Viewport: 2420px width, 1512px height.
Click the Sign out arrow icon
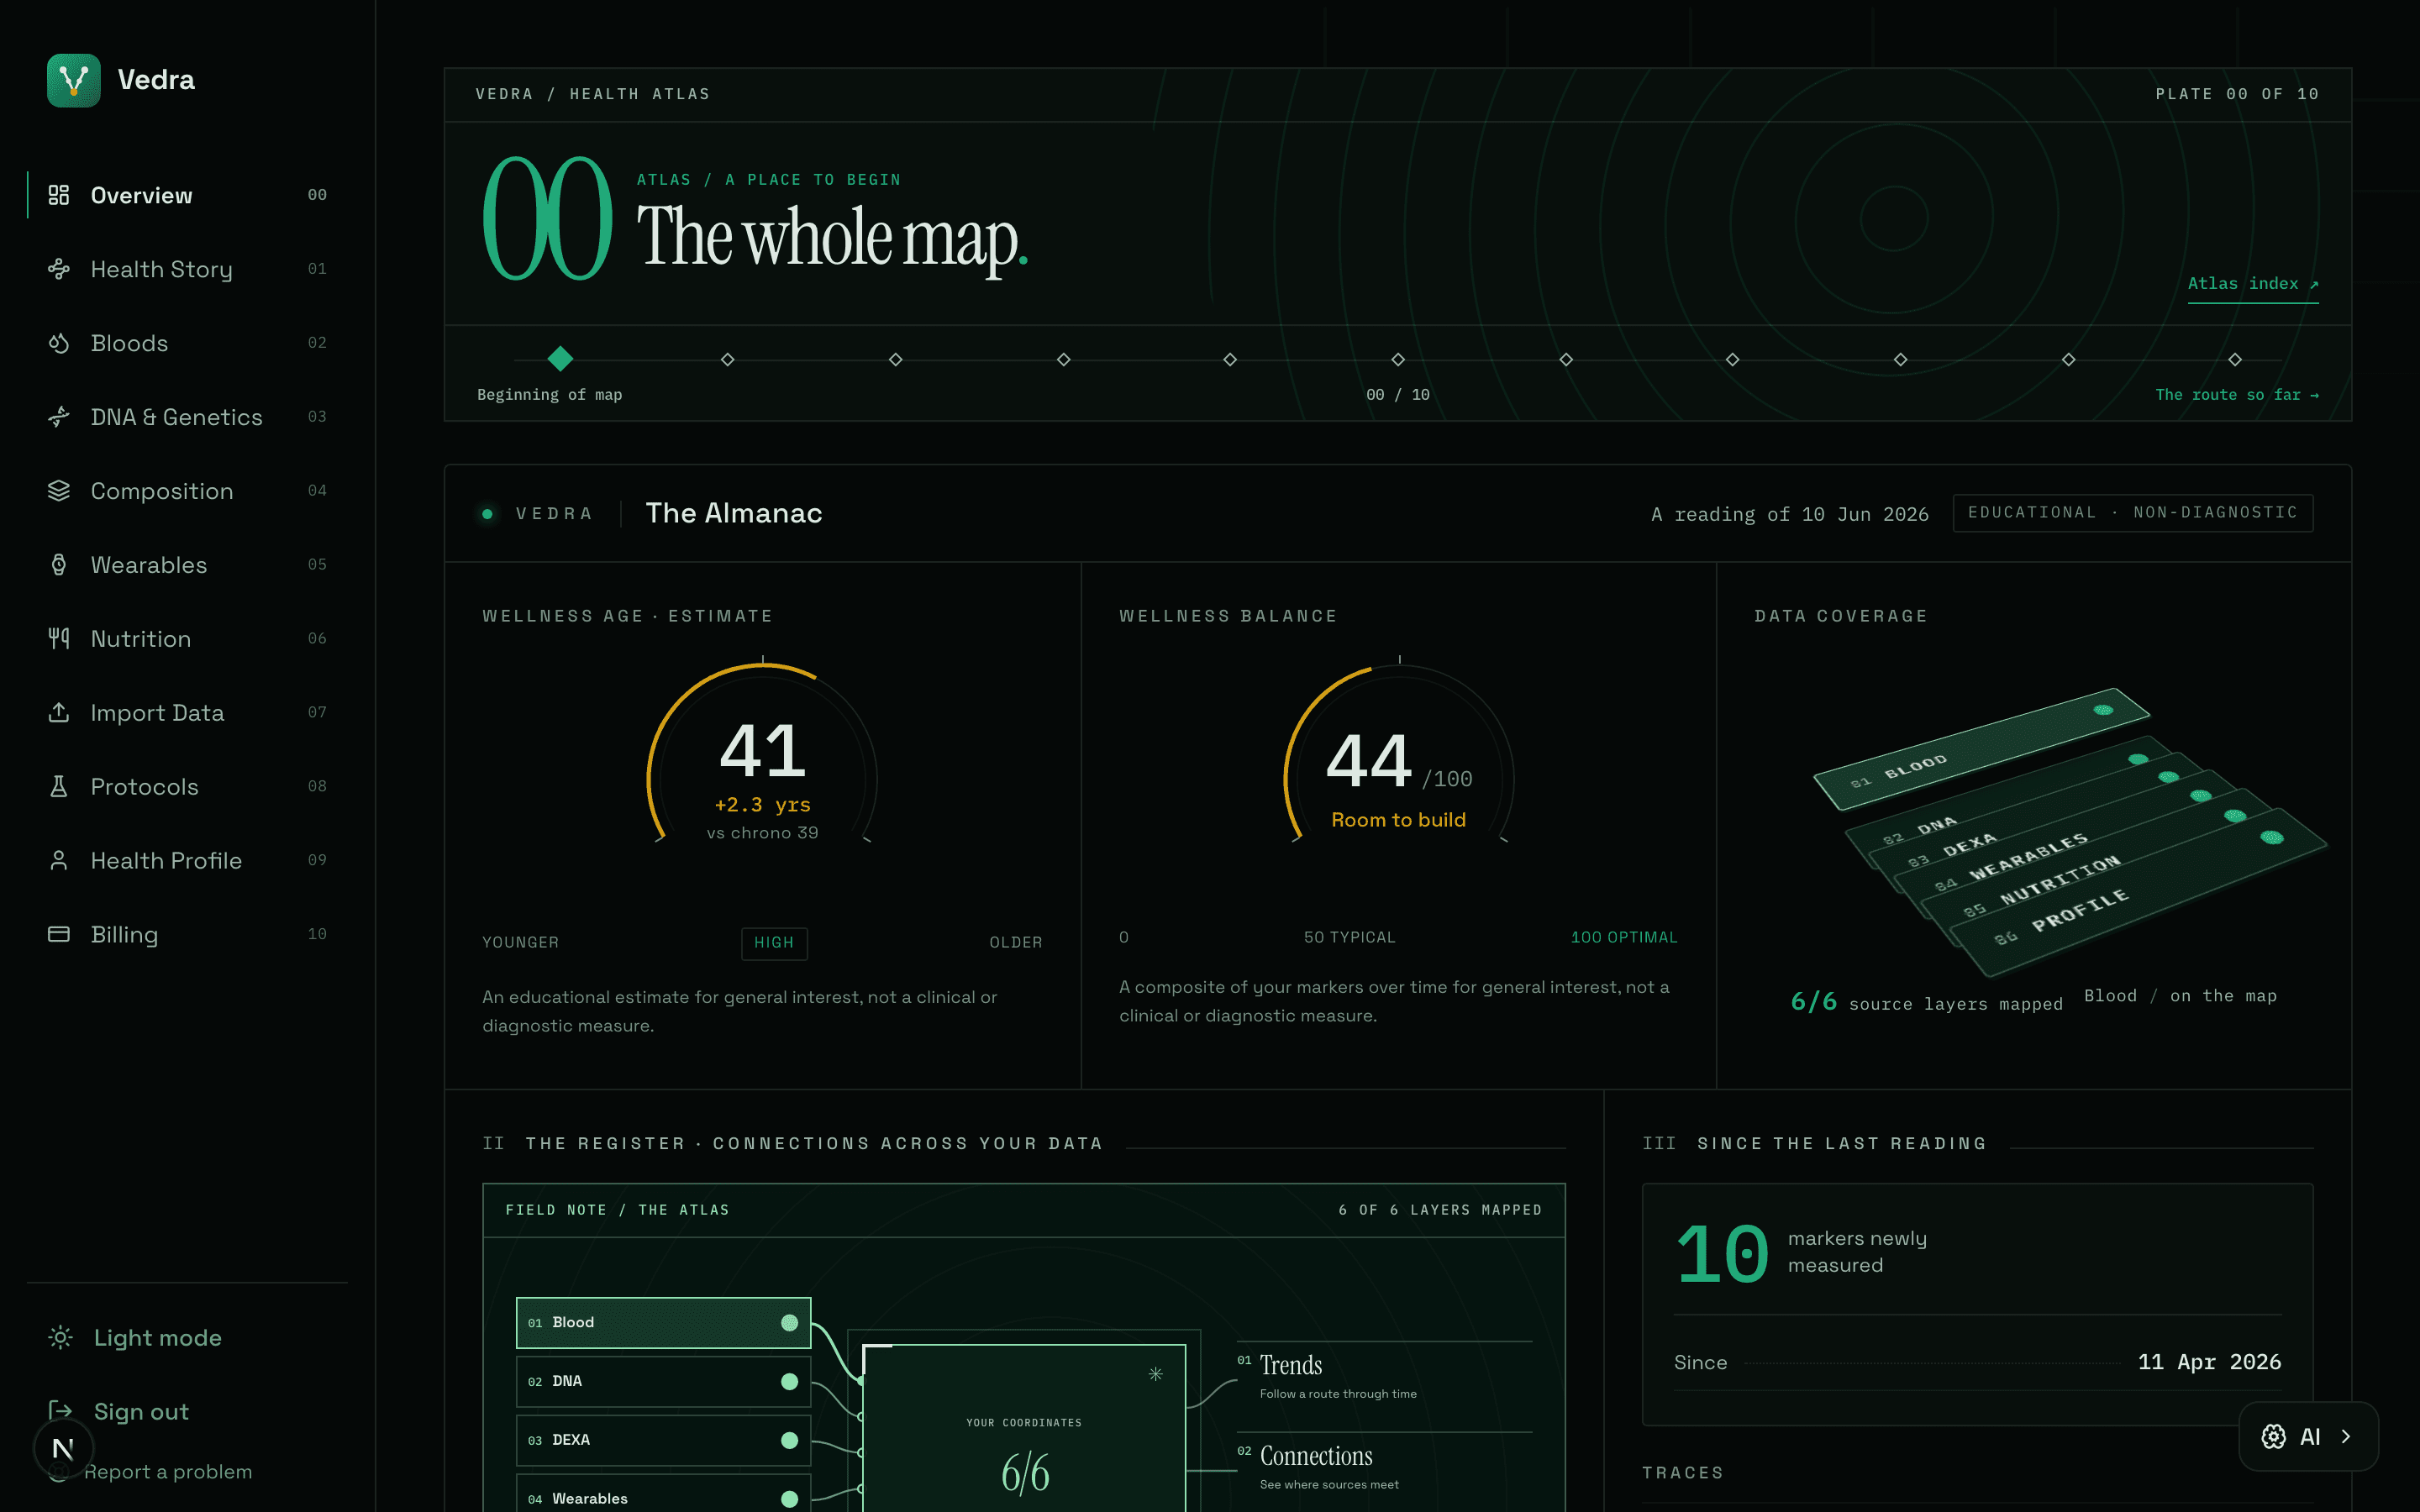pos(60,1412)
